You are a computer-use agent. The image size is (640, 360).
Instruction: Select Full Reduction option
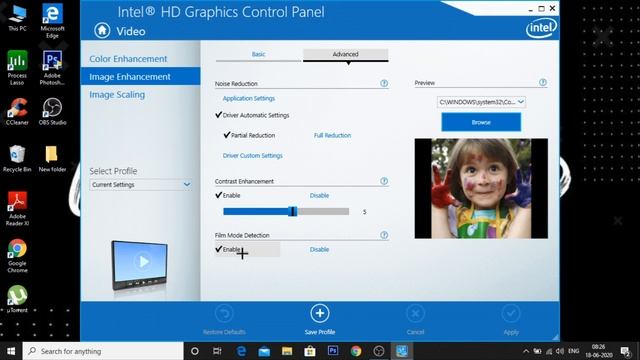pos(332,135)
